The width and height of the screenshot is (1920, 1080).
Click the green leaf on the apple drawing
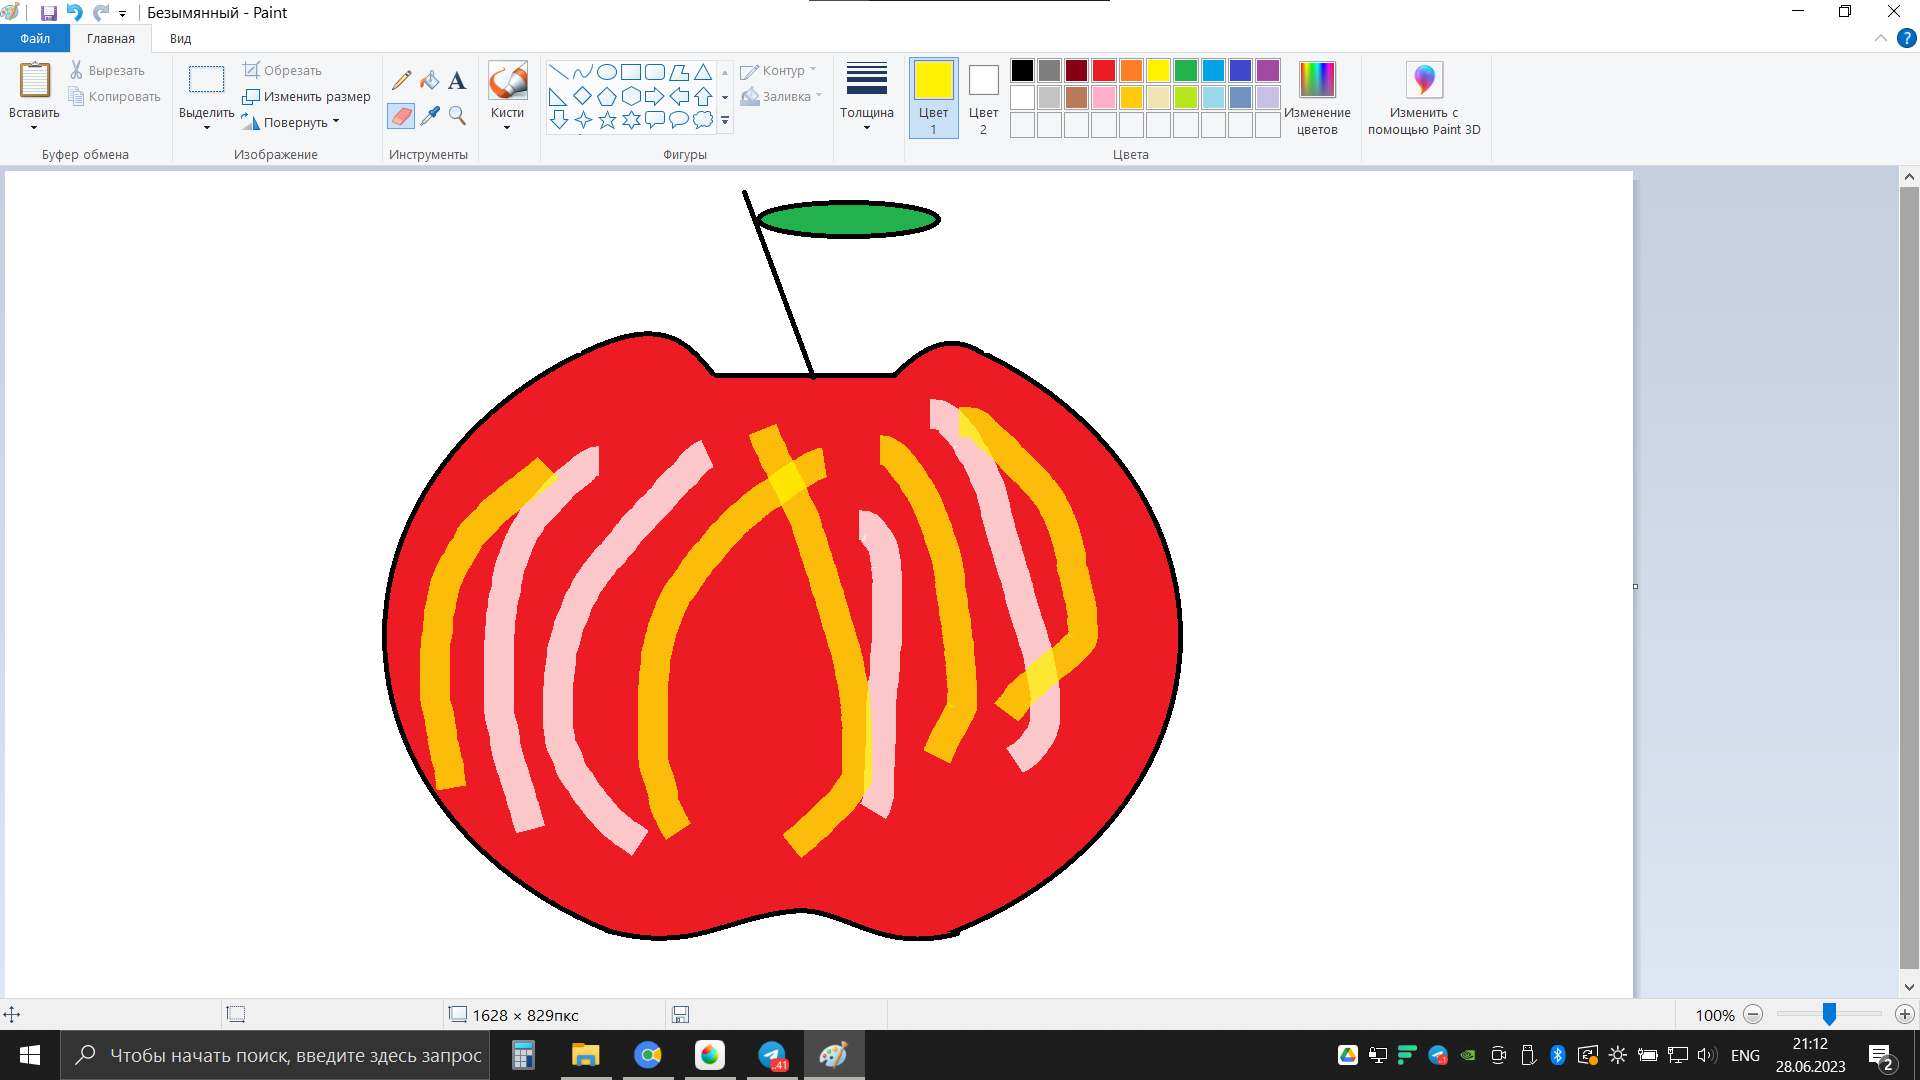849,220
